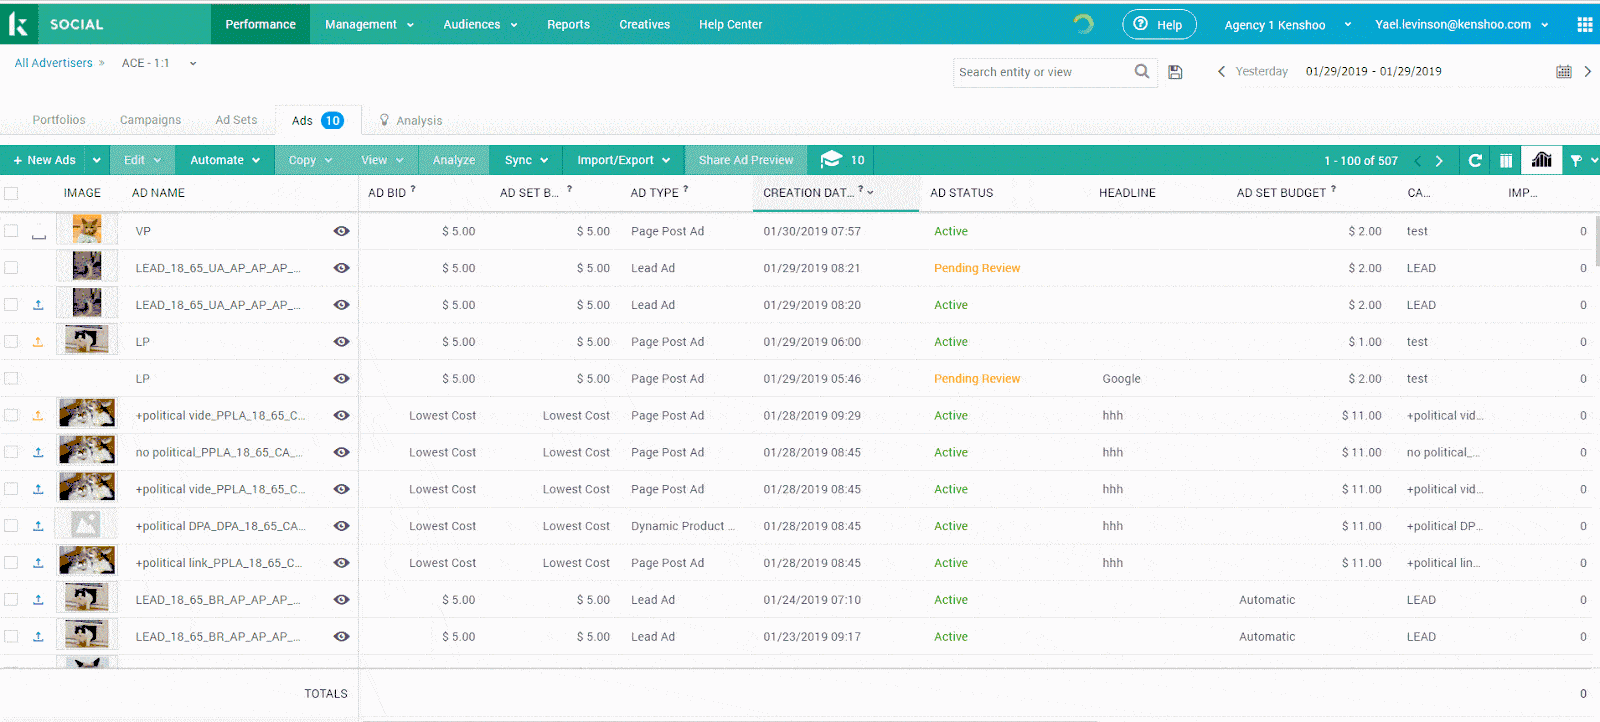Open New Ads dropdown arrow
The width and height of the screenshot is (1600, 722).
coord(96,160)
